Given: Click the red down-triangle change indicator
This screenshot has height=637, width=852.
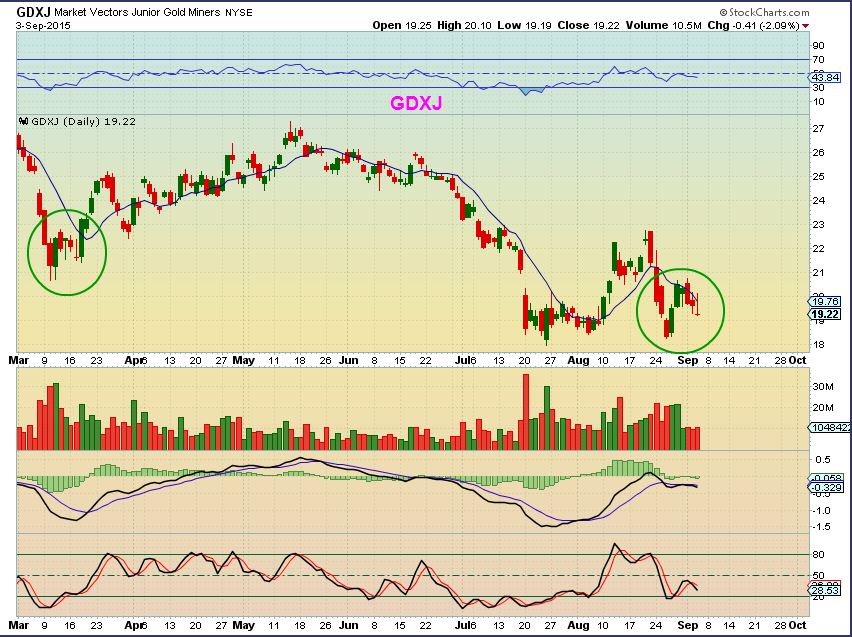Looking at the screenshot, I should tap(805, 26).
